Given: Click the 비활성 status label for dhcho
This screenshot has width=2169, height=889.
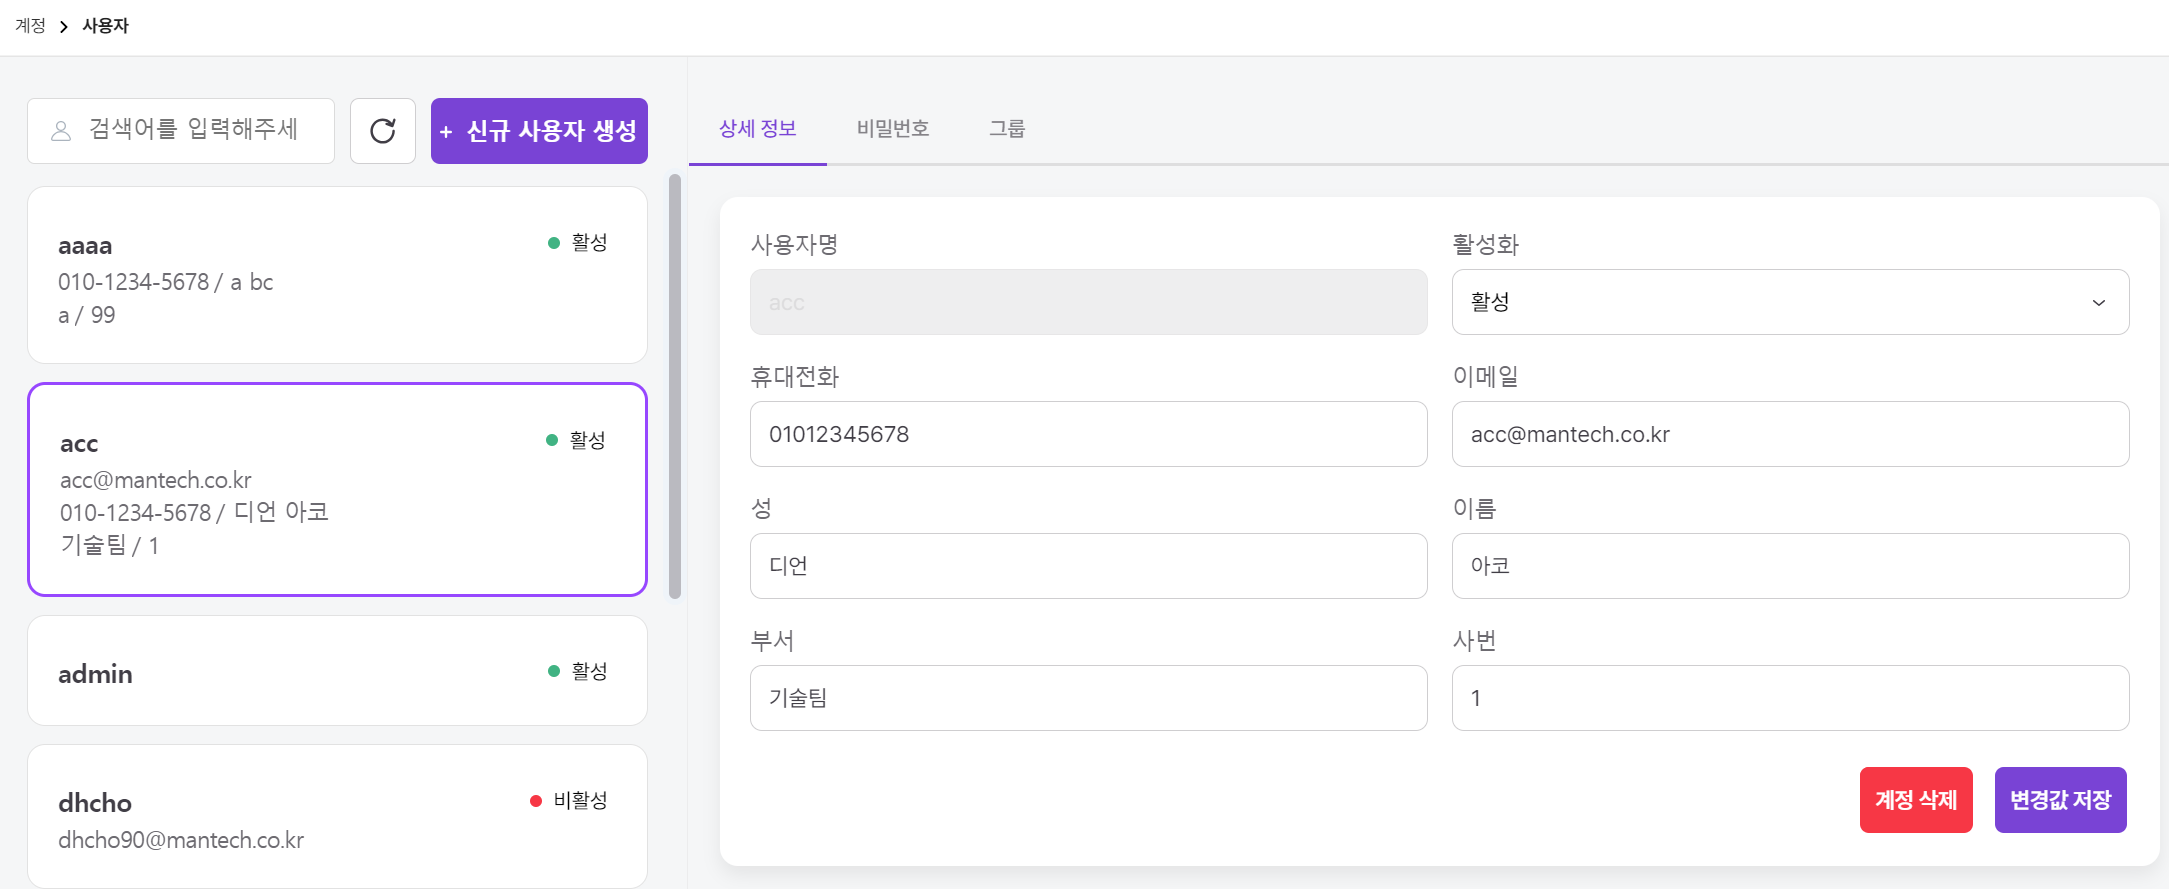Looking at the screenshot, I should pyautogui.click(x=581, y=801).
